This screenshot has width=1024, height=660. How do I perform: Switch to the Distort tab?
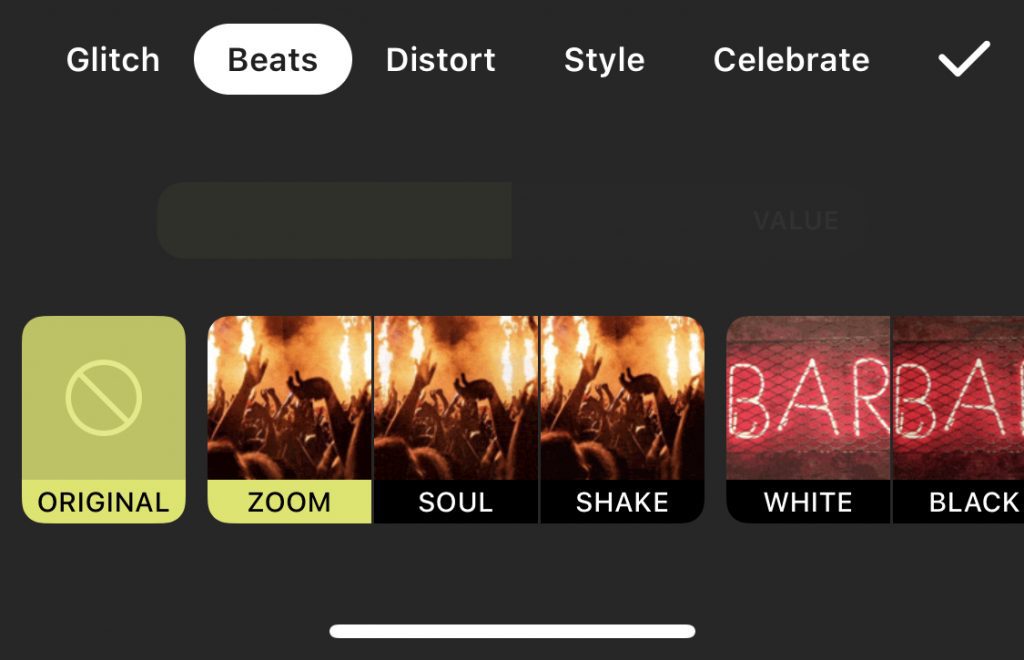440,60
